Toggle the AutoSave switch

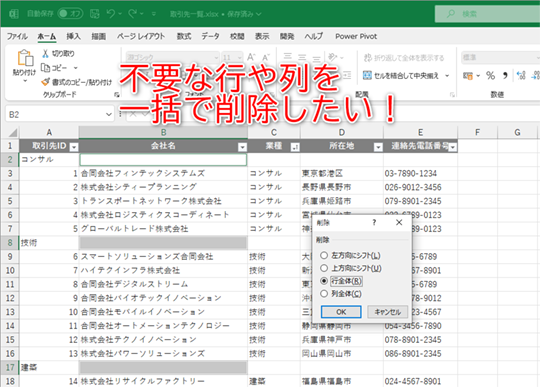71,14
